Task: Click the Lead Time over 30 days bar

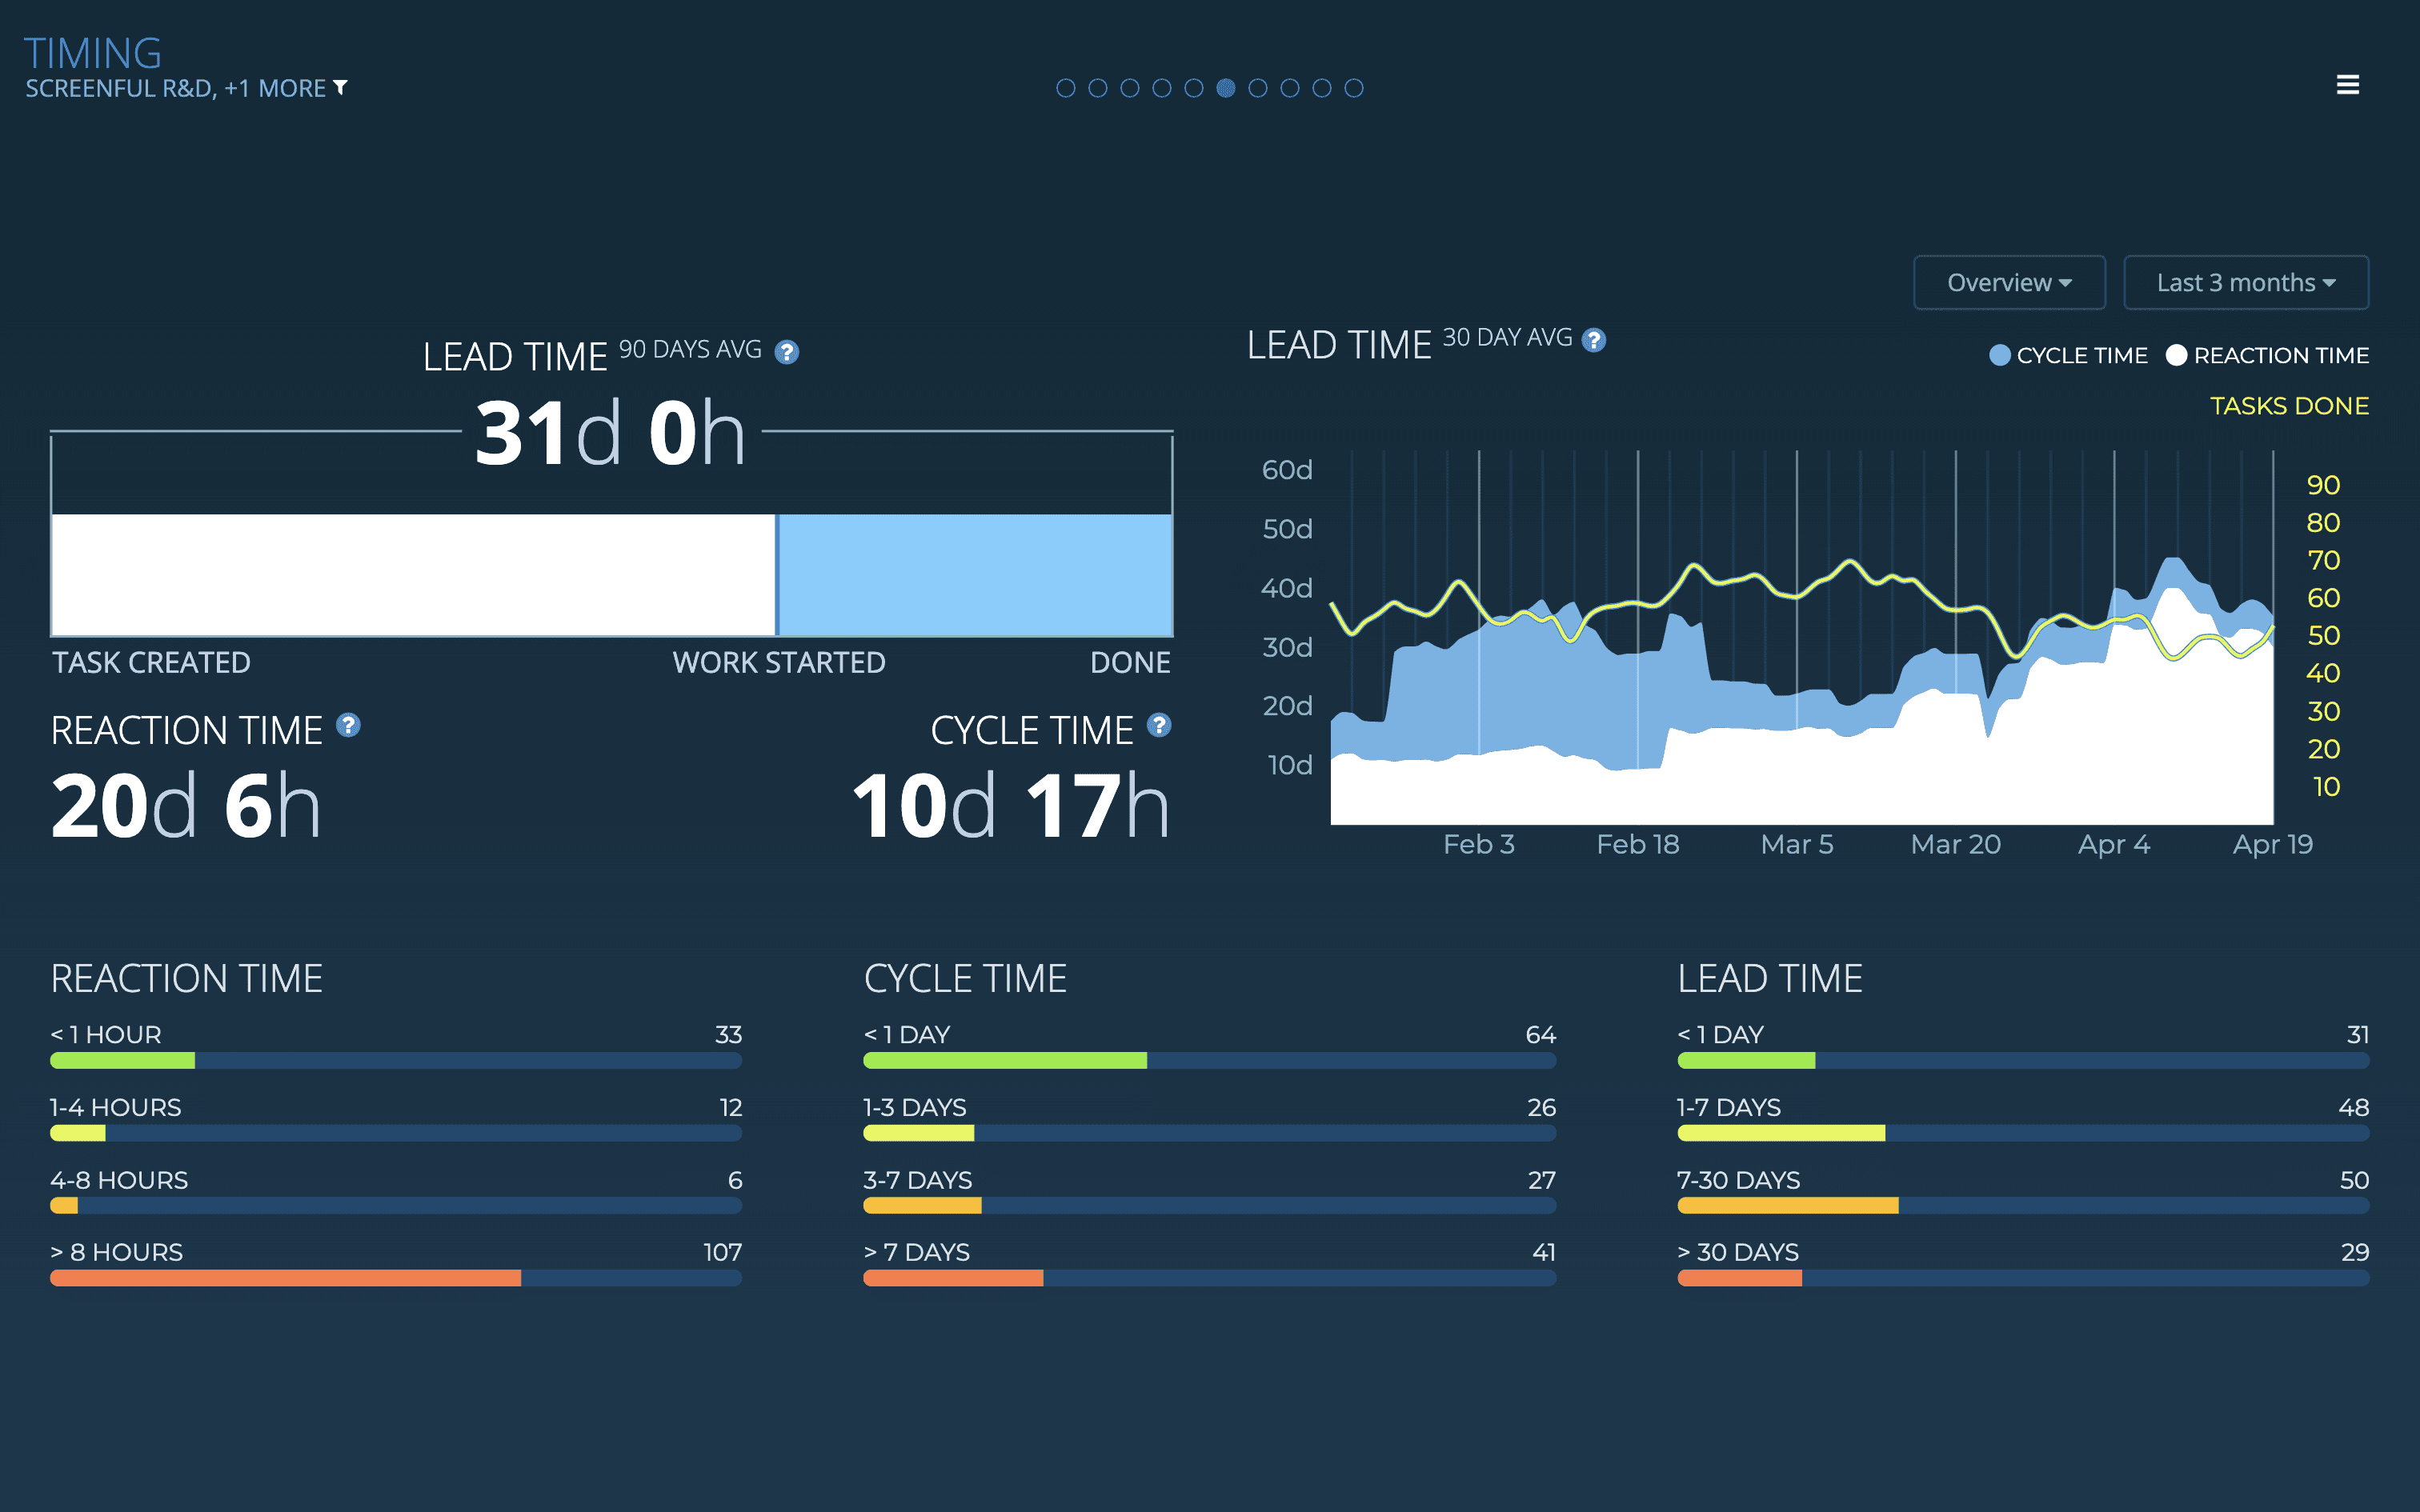Action: pos(2023,1278)
